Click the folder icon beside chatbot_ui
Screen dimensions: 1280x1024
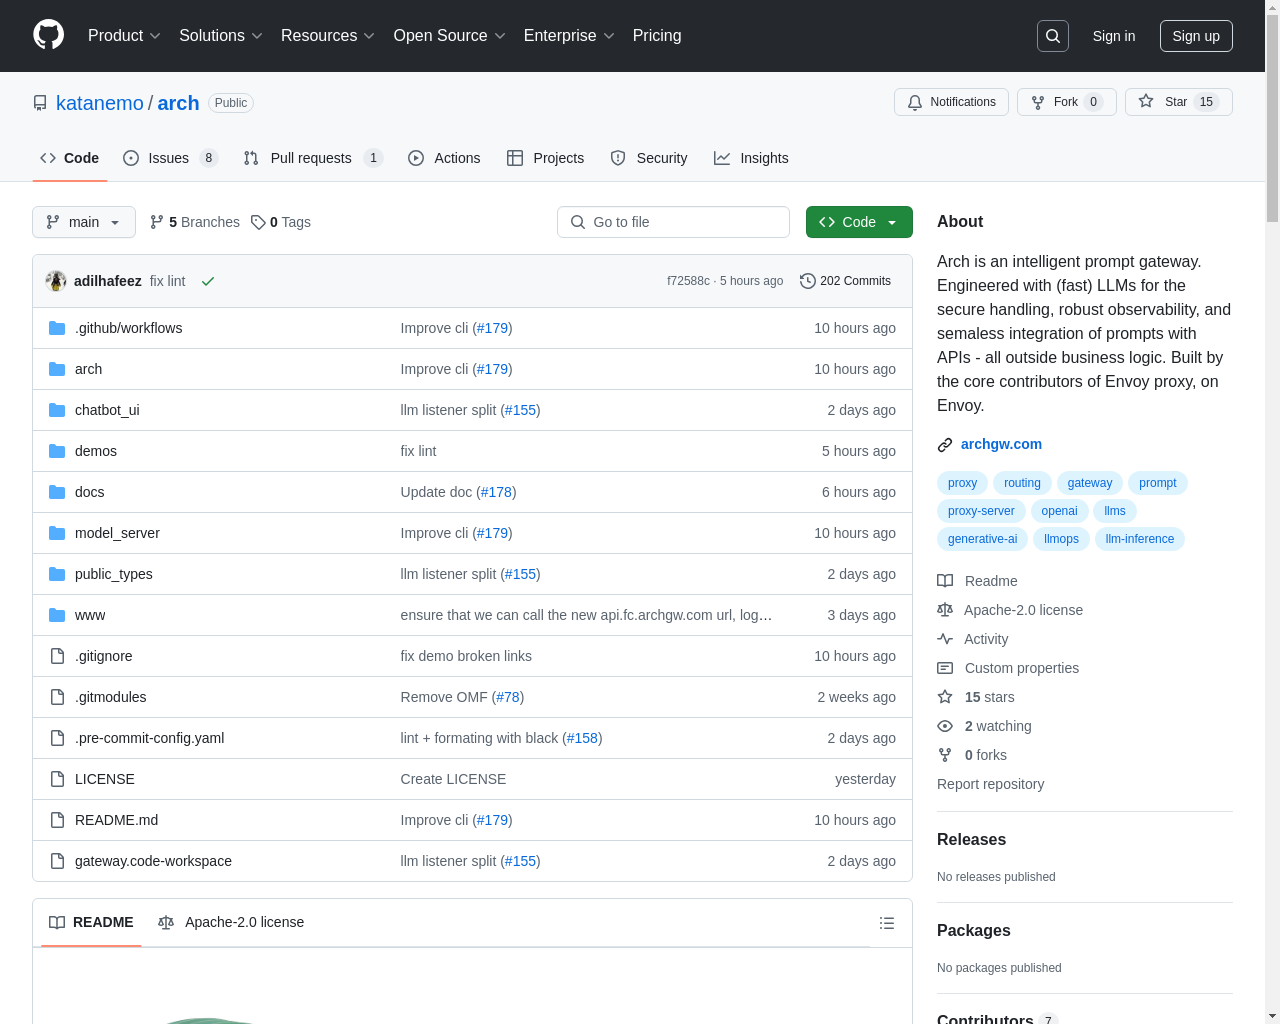click(57, 410)
